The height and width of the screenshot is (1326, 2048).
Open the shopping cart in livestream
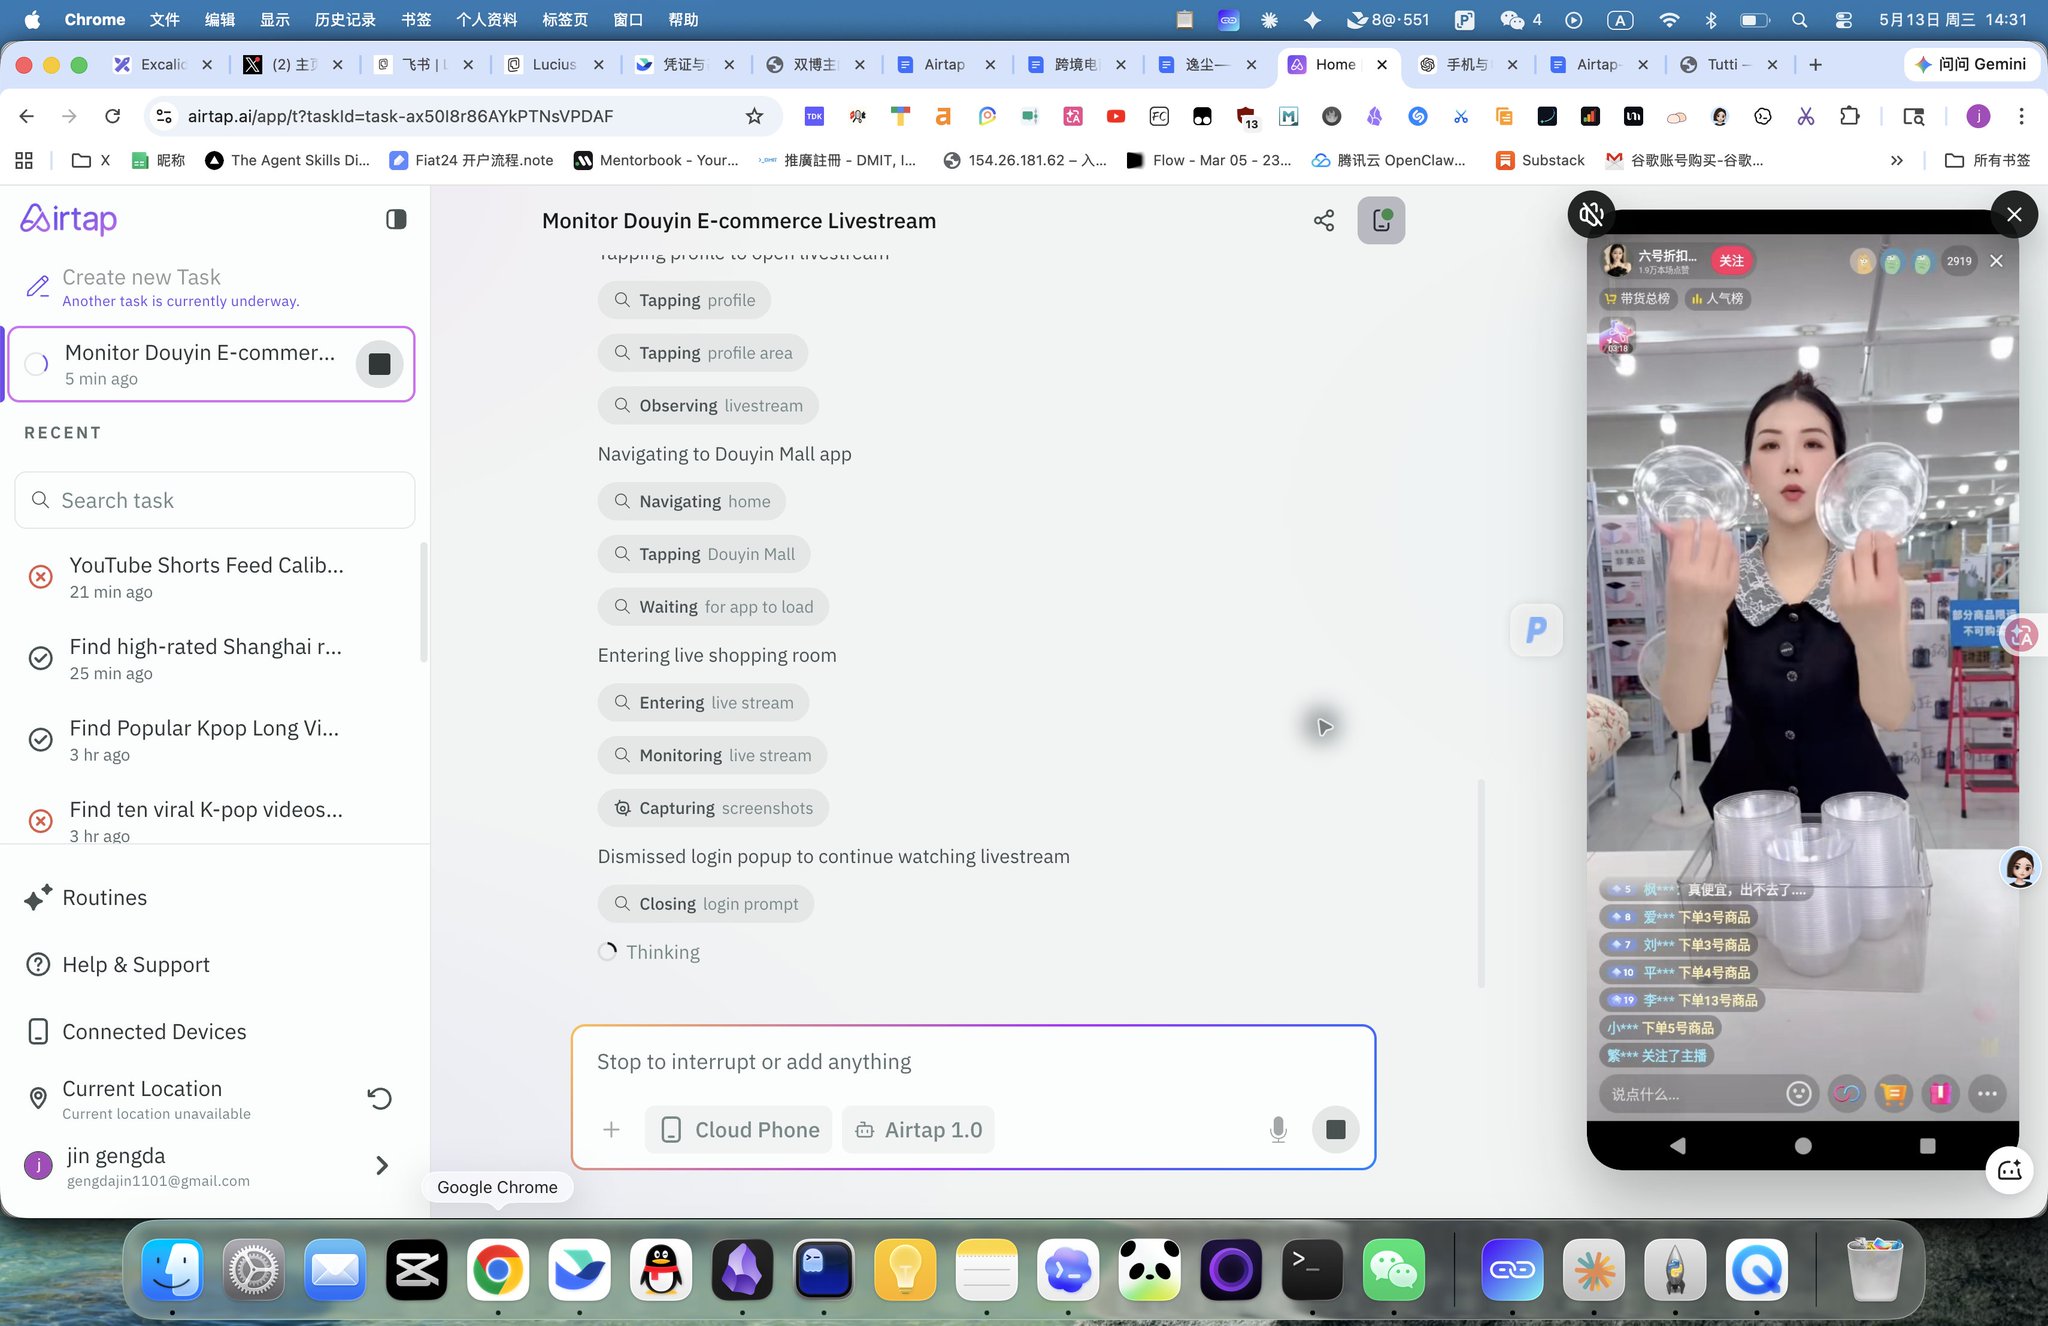1892,1094
